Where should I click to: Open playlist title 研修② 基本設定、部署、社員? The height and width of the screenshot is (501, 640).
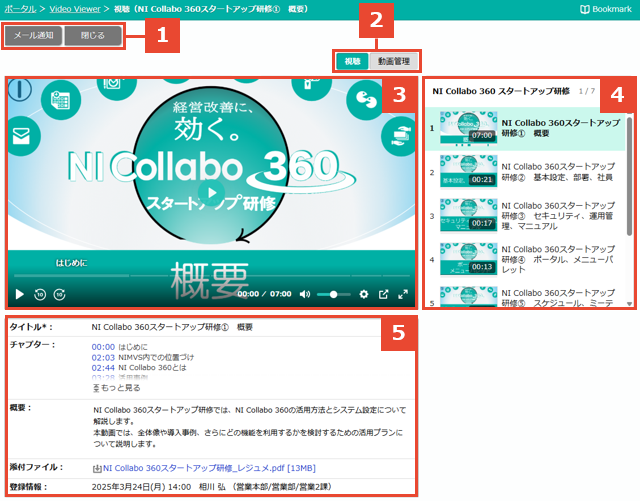pyautogui.click(x=558, y=172)
